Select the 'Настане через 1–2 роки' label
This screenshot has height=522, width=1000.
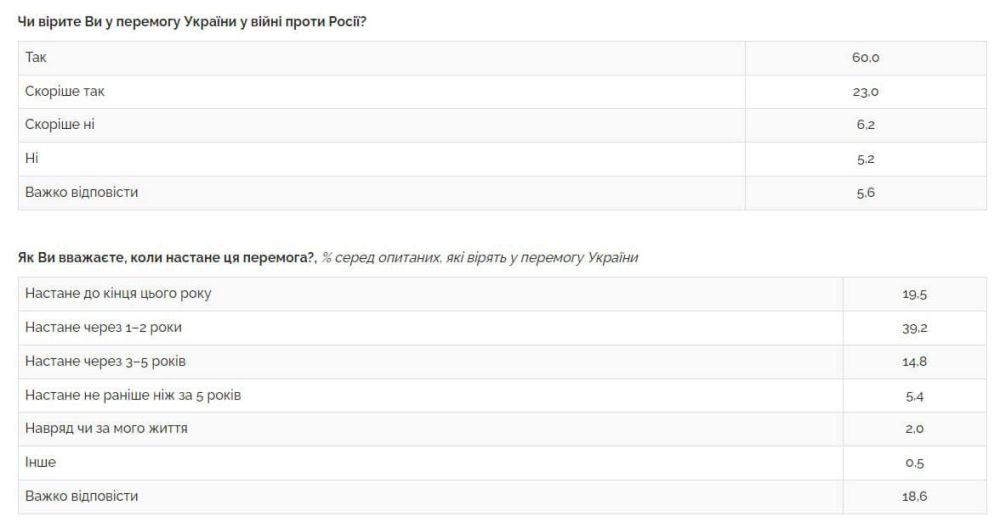103,328
